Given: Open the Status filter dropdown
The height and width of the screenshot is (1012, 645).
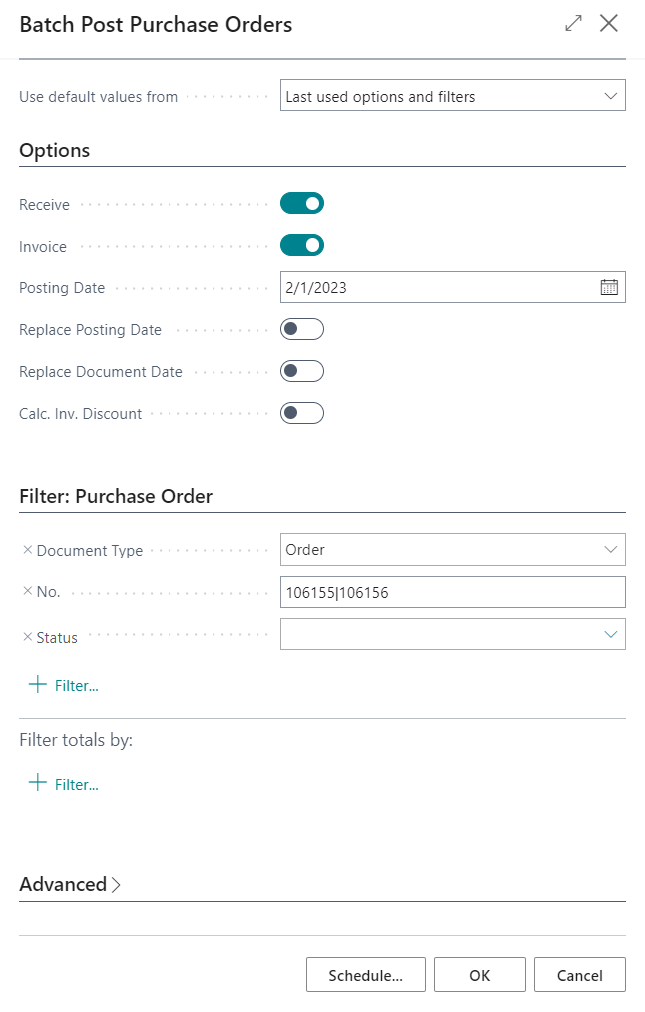Looking at the screenshot, I should 453,634.
